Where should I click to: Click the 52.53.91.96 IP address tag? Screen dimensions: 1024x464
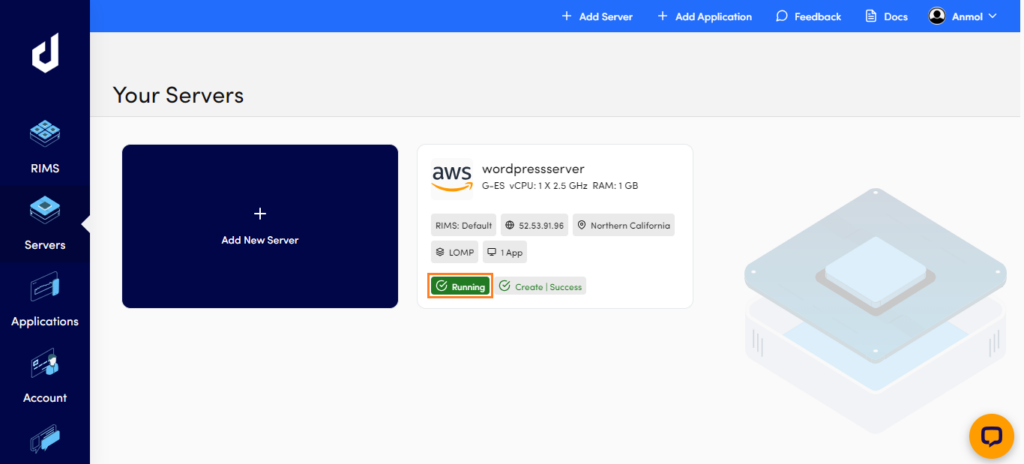[x=535, y=225]
